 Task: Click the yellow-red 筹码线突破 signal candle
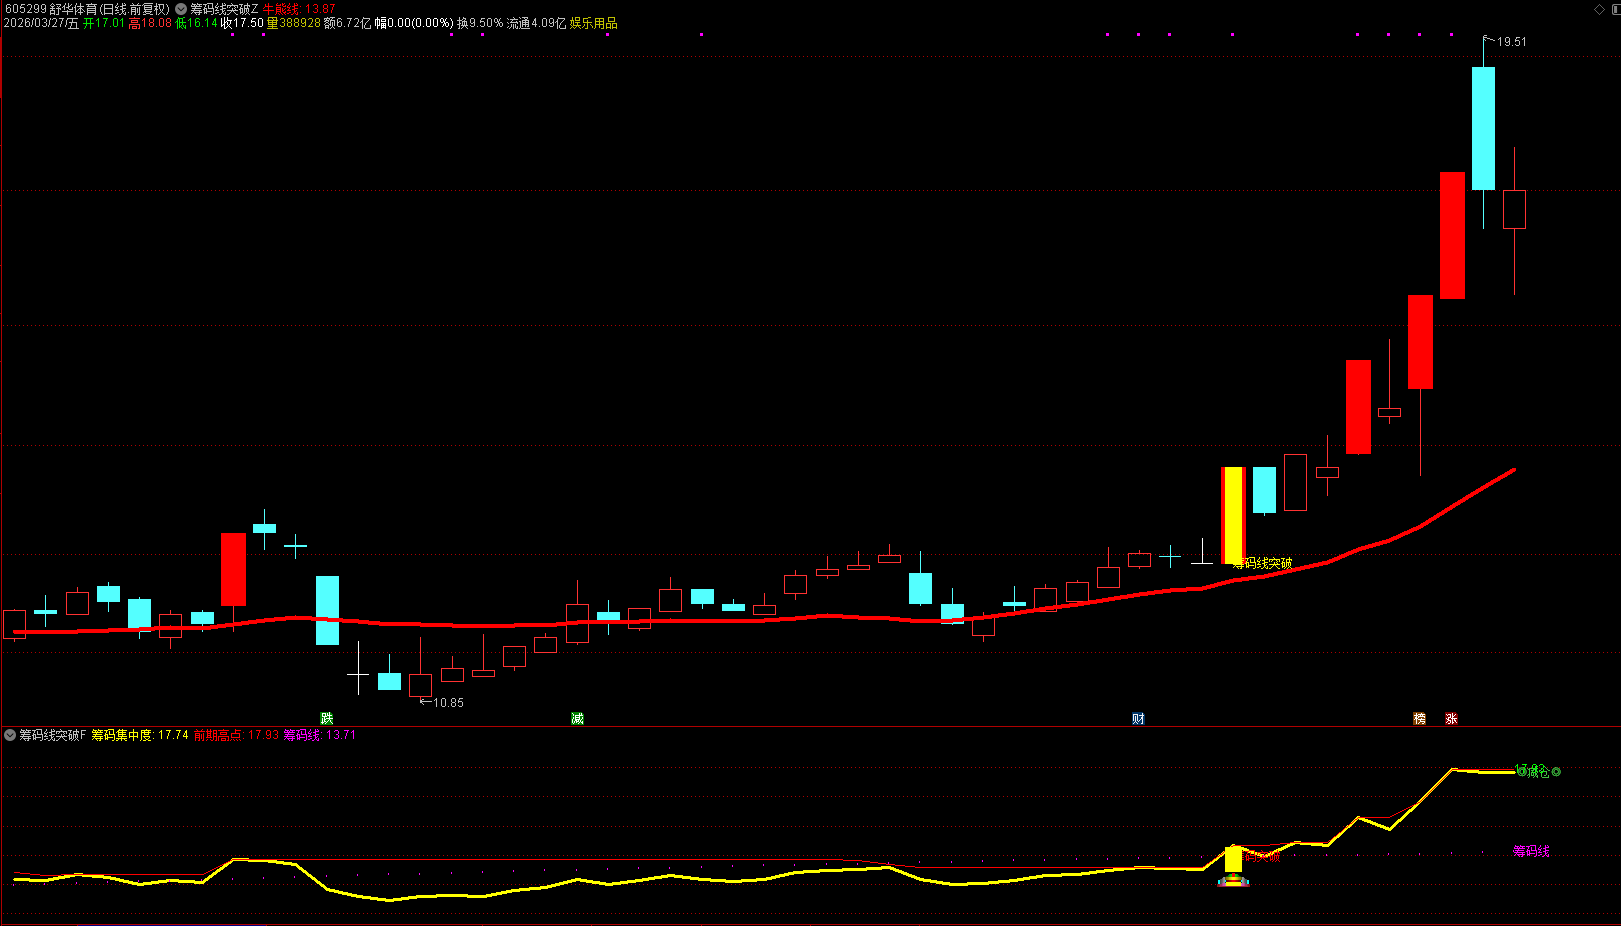coord(1233,515)
